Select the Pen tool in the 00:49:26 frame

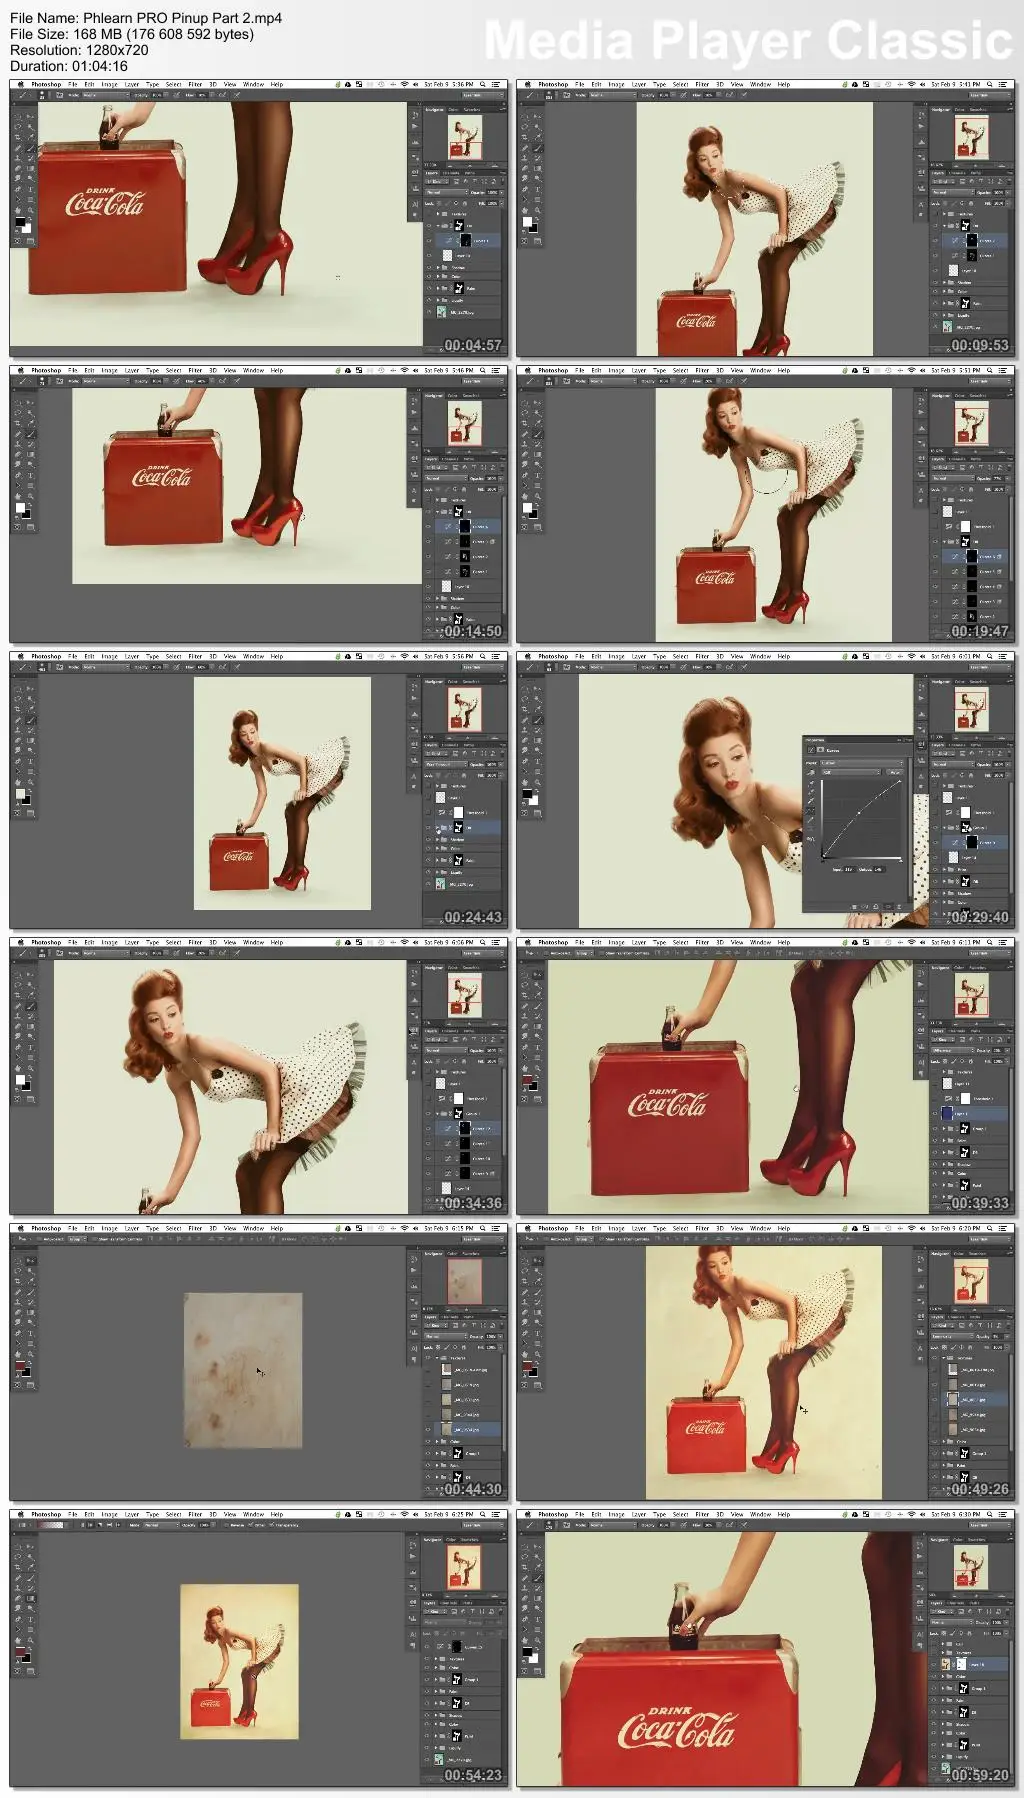[525, 1333]
